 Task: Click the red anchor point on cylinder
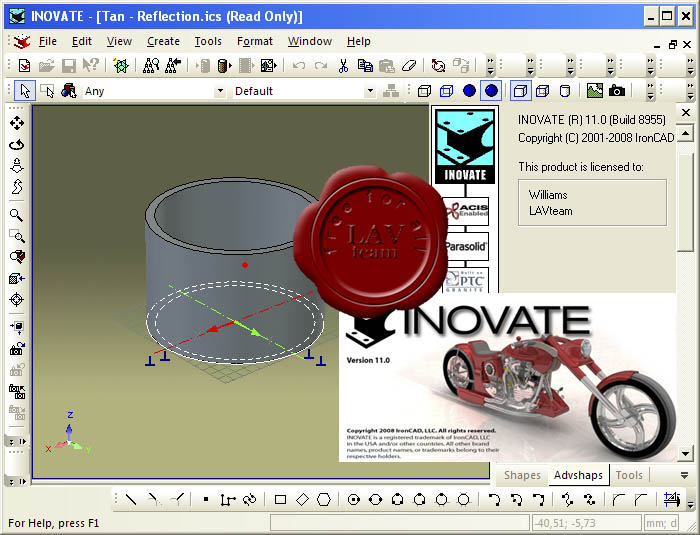point(245,265)
